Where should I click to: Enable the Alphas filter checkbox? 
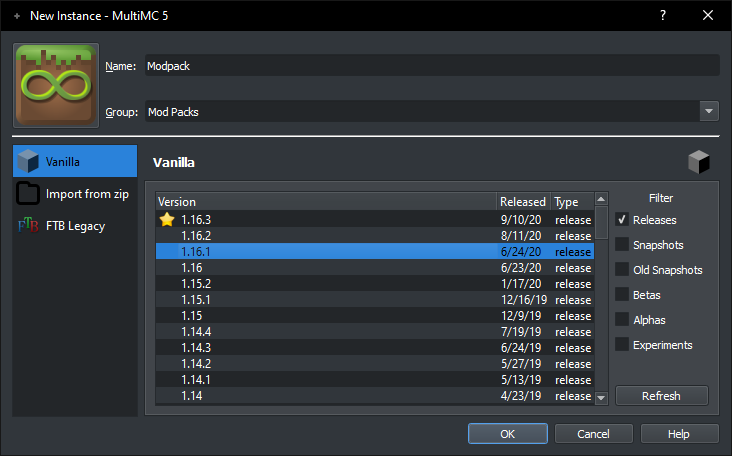pyautogui.click(x=622, y=319)
